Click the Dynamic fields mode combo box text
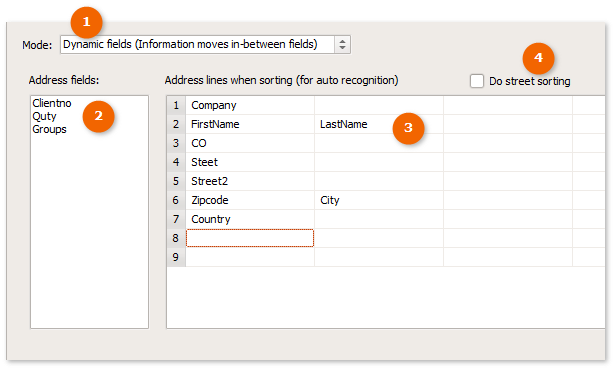615x370 pixels. (x=190, y=44)
